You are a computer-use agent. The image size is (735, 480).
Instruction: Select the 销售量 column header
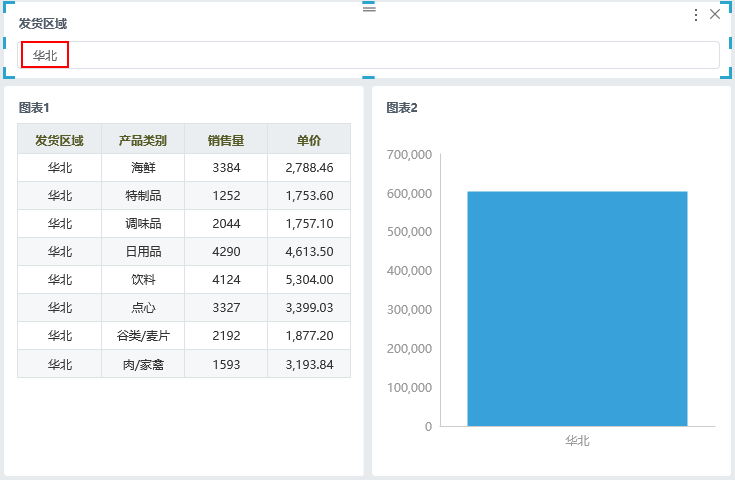click(x=226, y=140)
